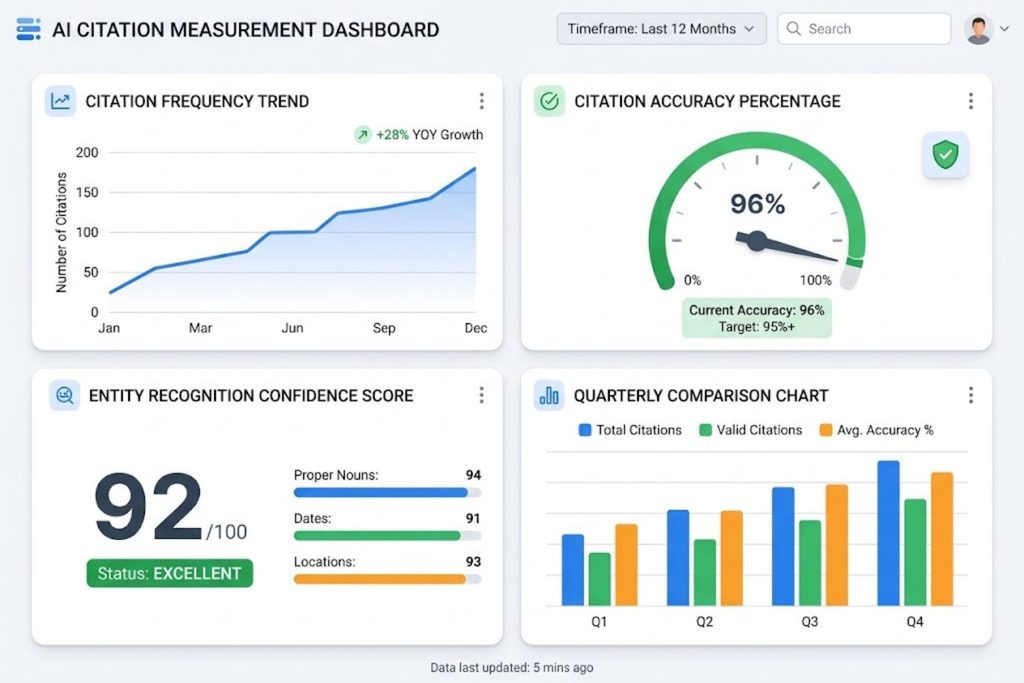This screenshot has height=683, width=1024.
Task: Click the Proper Nouns progress bar
Action: pos(387,492)
